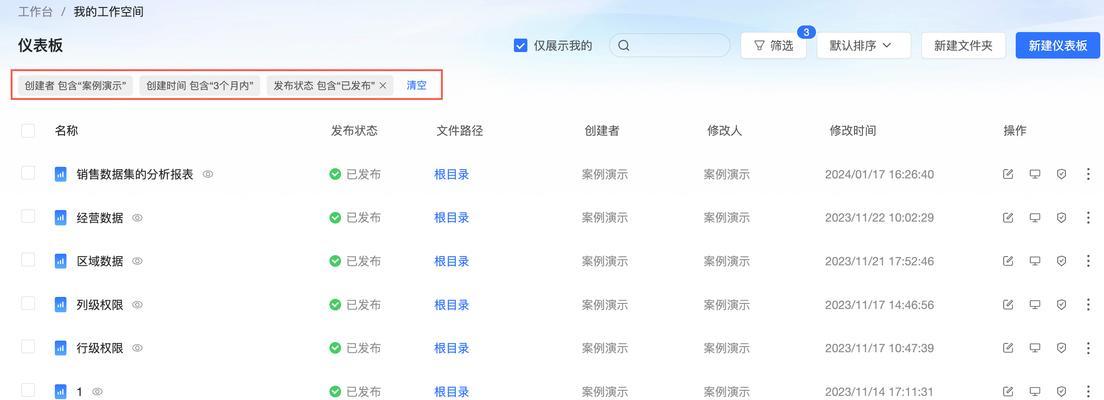Click the 创建时间 包含“3个月内” filter tag
The image size is (1104, 400).
[x=200, y=85]
